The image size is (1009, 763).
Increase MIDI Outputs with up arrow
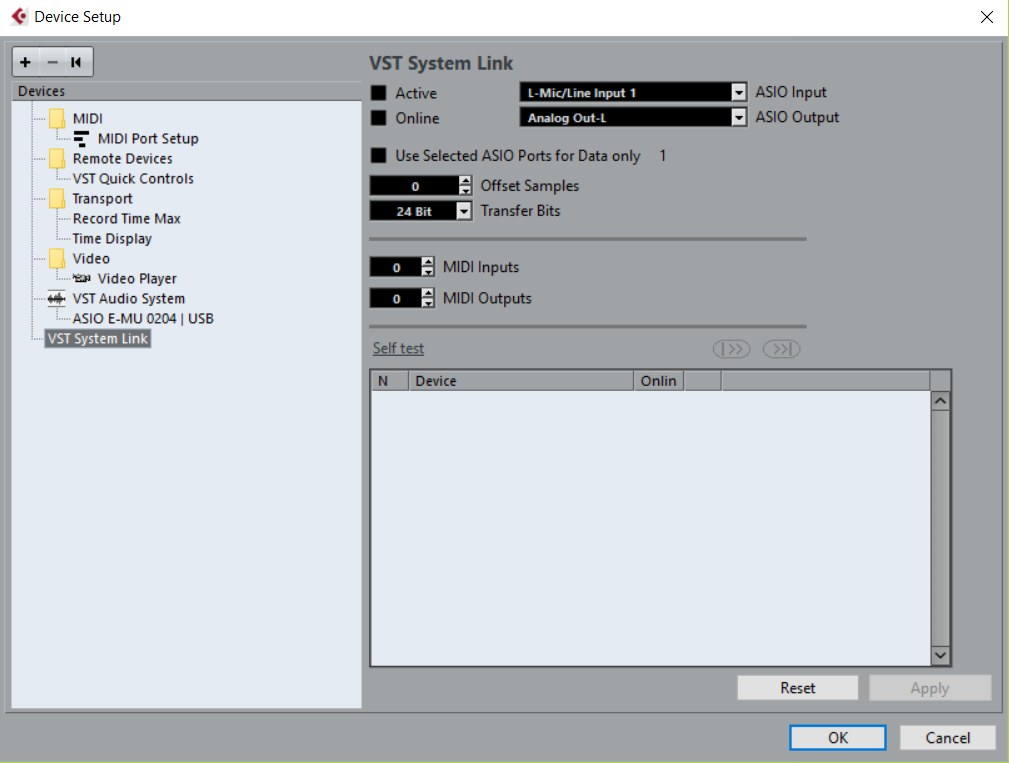(428, 293)
